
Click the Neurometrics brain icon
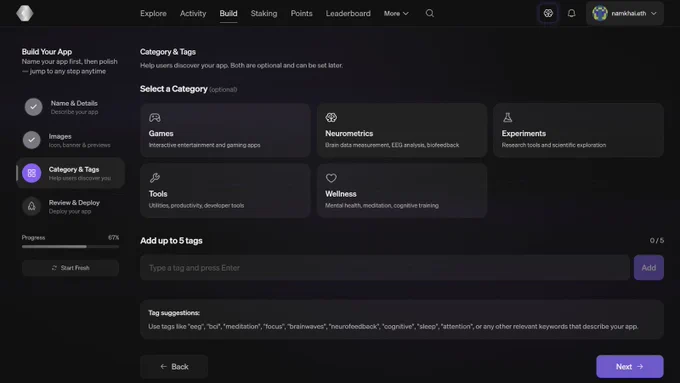[x=331, y=118]
